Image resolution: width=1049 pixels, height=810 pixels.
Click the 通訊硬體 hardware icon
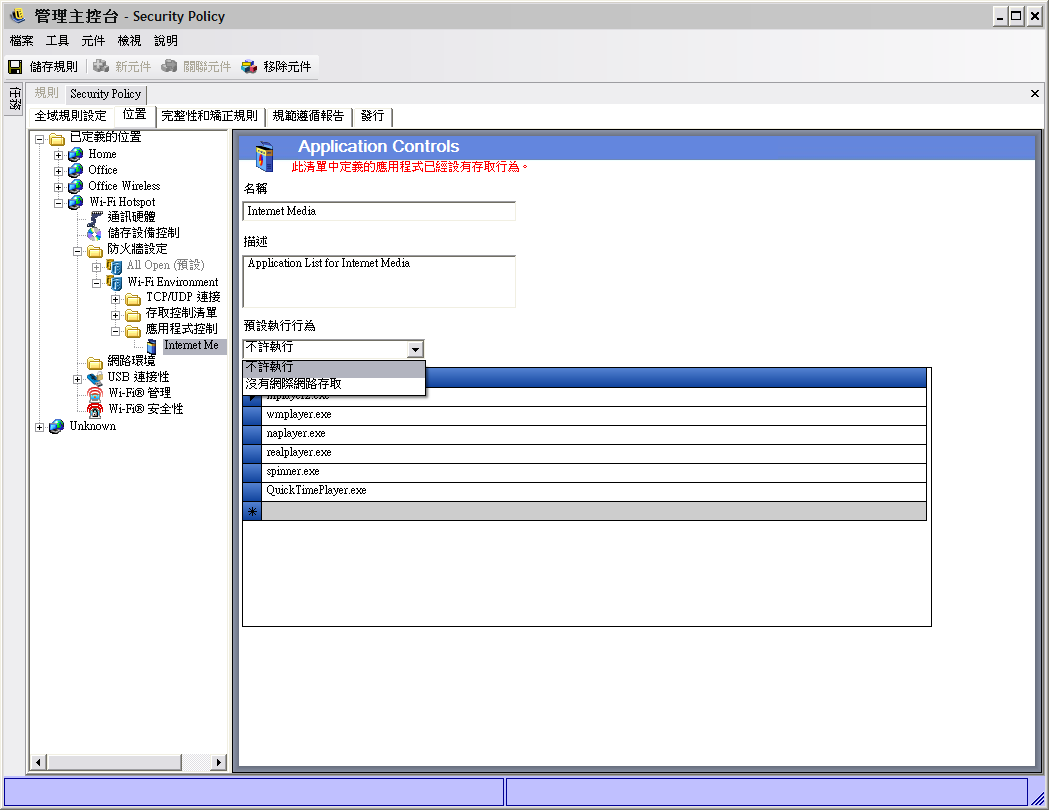96,217
